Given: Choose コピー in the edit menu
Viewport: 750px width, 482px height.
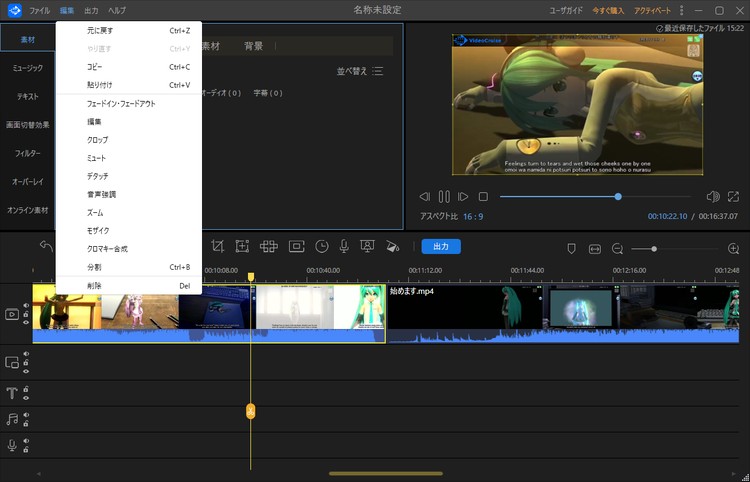Looking at the screenshot, I should tap(129, 67).
